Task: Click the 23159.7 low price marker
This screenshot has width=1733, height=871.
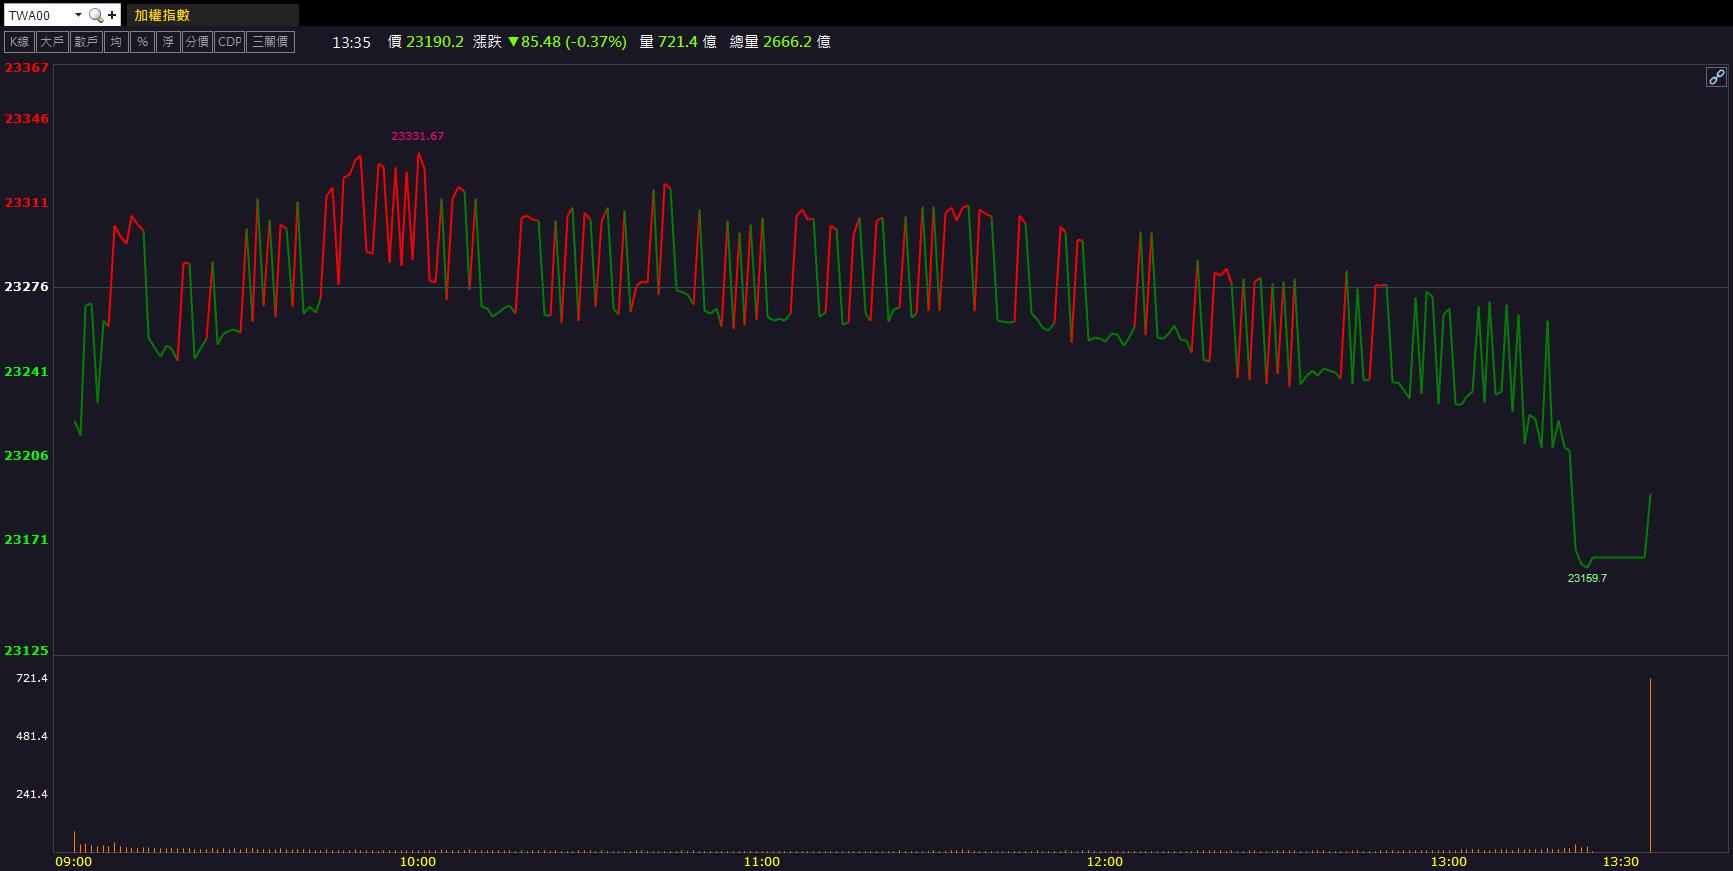Action: point(1587,578)
